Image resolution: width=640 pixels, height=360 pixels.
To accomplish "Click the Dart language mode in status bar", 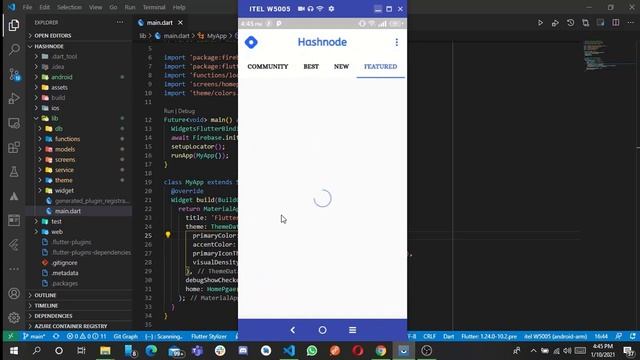I will 449,336.
